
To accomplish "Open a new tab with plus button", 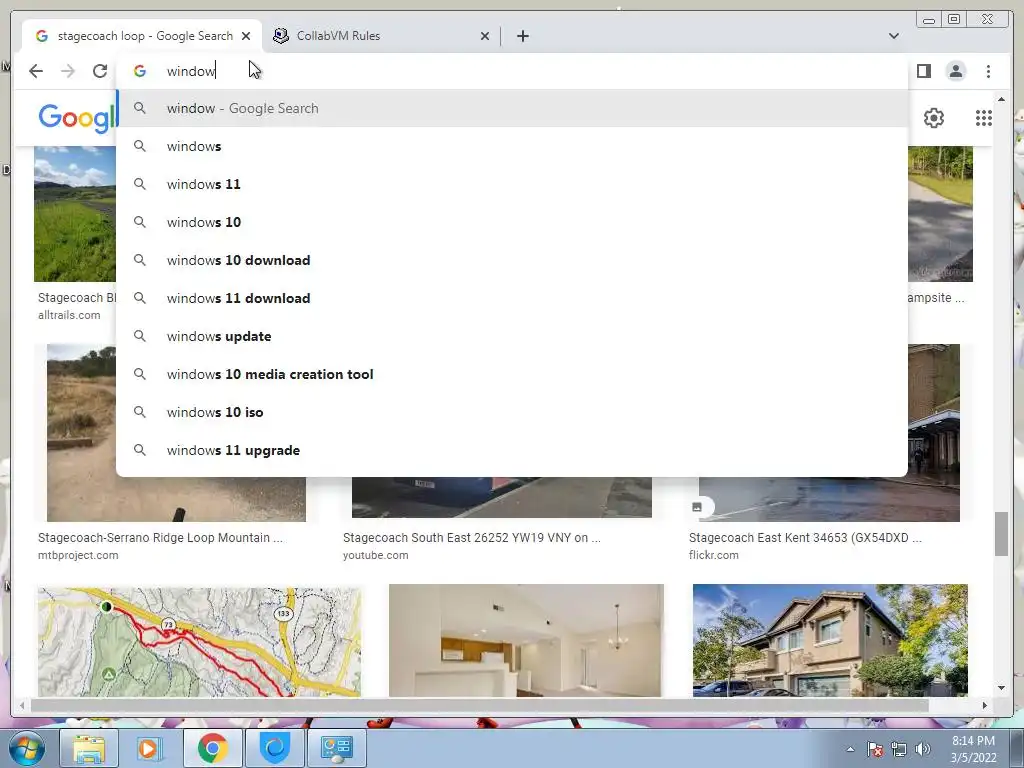I will point(522,36).
